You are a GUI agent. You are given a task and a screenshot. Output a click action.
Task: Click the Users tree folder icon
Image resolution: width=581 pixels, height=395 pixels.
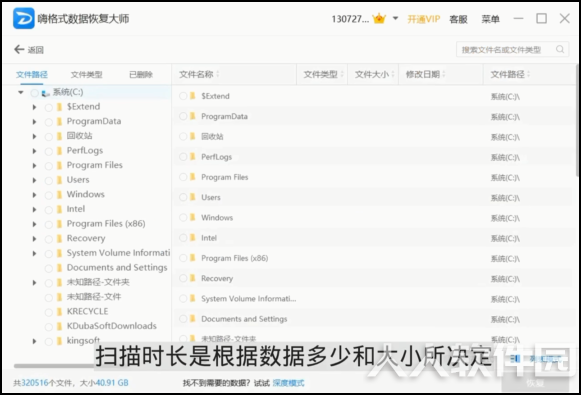[59, 180]
